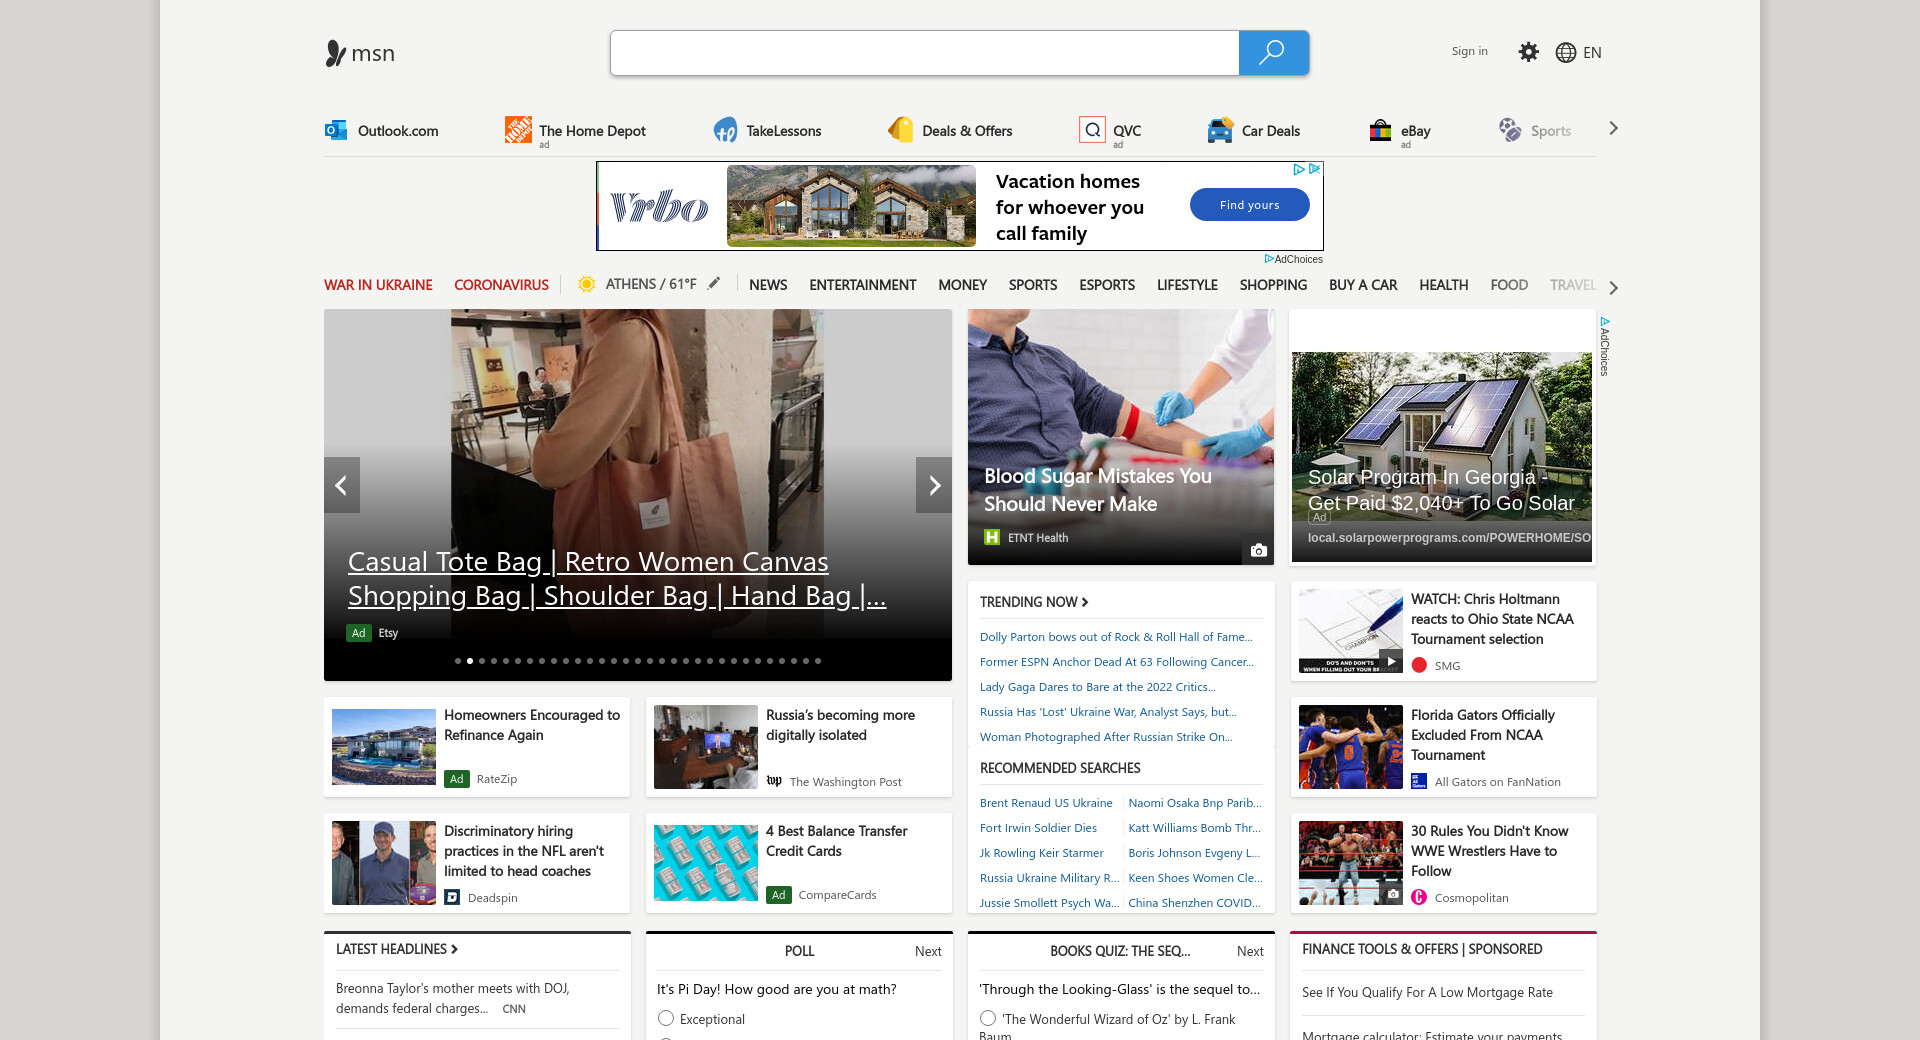This screenshot has width=1920, height=1040.
Task: Edit weather location with pencil icon
Action: pyautogui.click(x=714, y=284)
